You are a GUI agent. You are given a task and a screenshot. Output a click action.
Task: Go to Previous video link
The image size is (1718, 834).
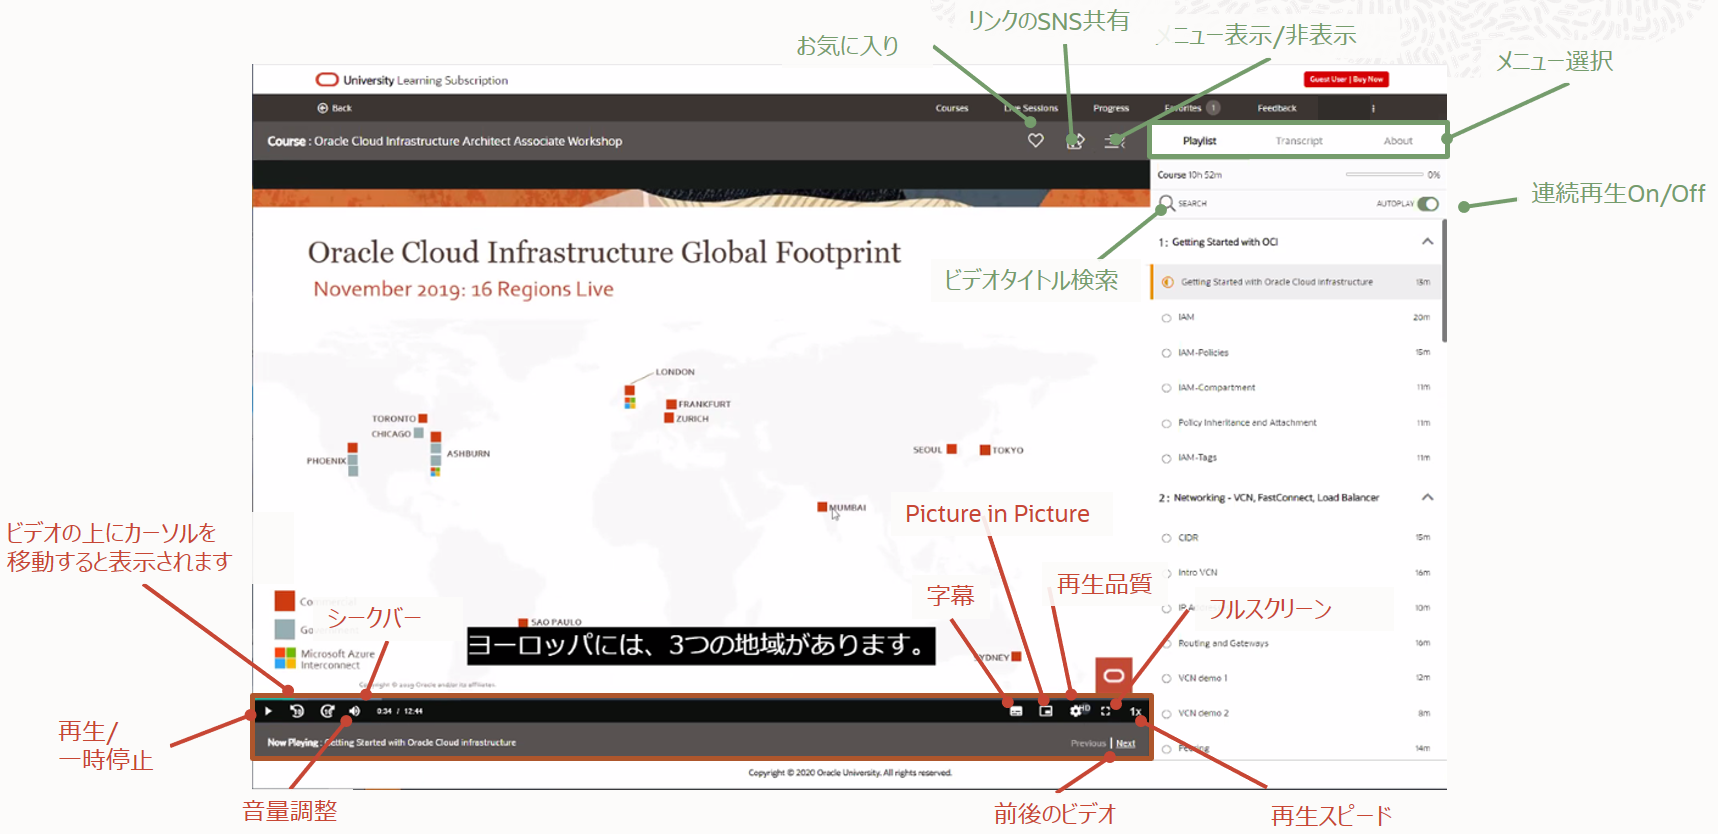pyautogui.click(x=1088, y=743)
